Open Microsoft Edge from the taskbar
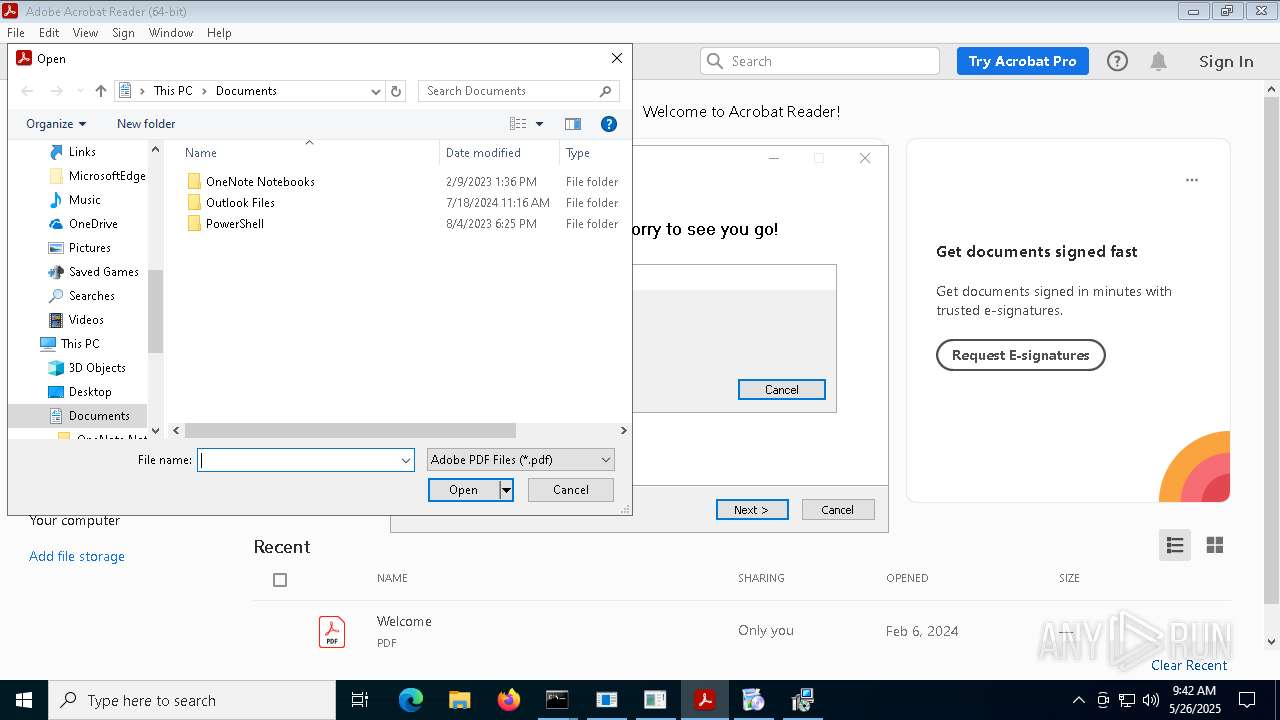This screenshot has height=720, width=1280. (x=411, y=700)
